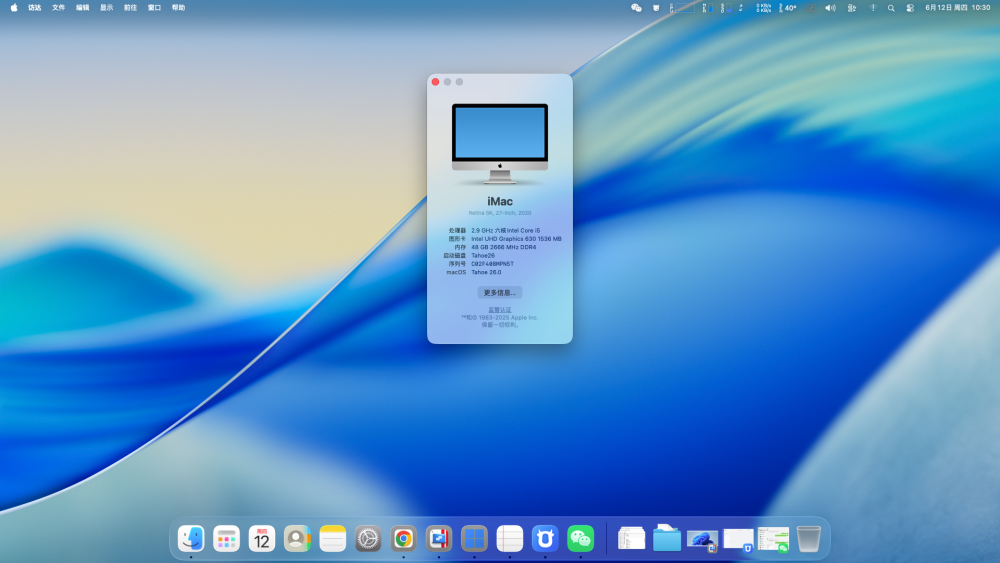Click the Retina 5K, 27-inch, 2020 subtitle
The image size is (1000, 563).
(500, 213)
